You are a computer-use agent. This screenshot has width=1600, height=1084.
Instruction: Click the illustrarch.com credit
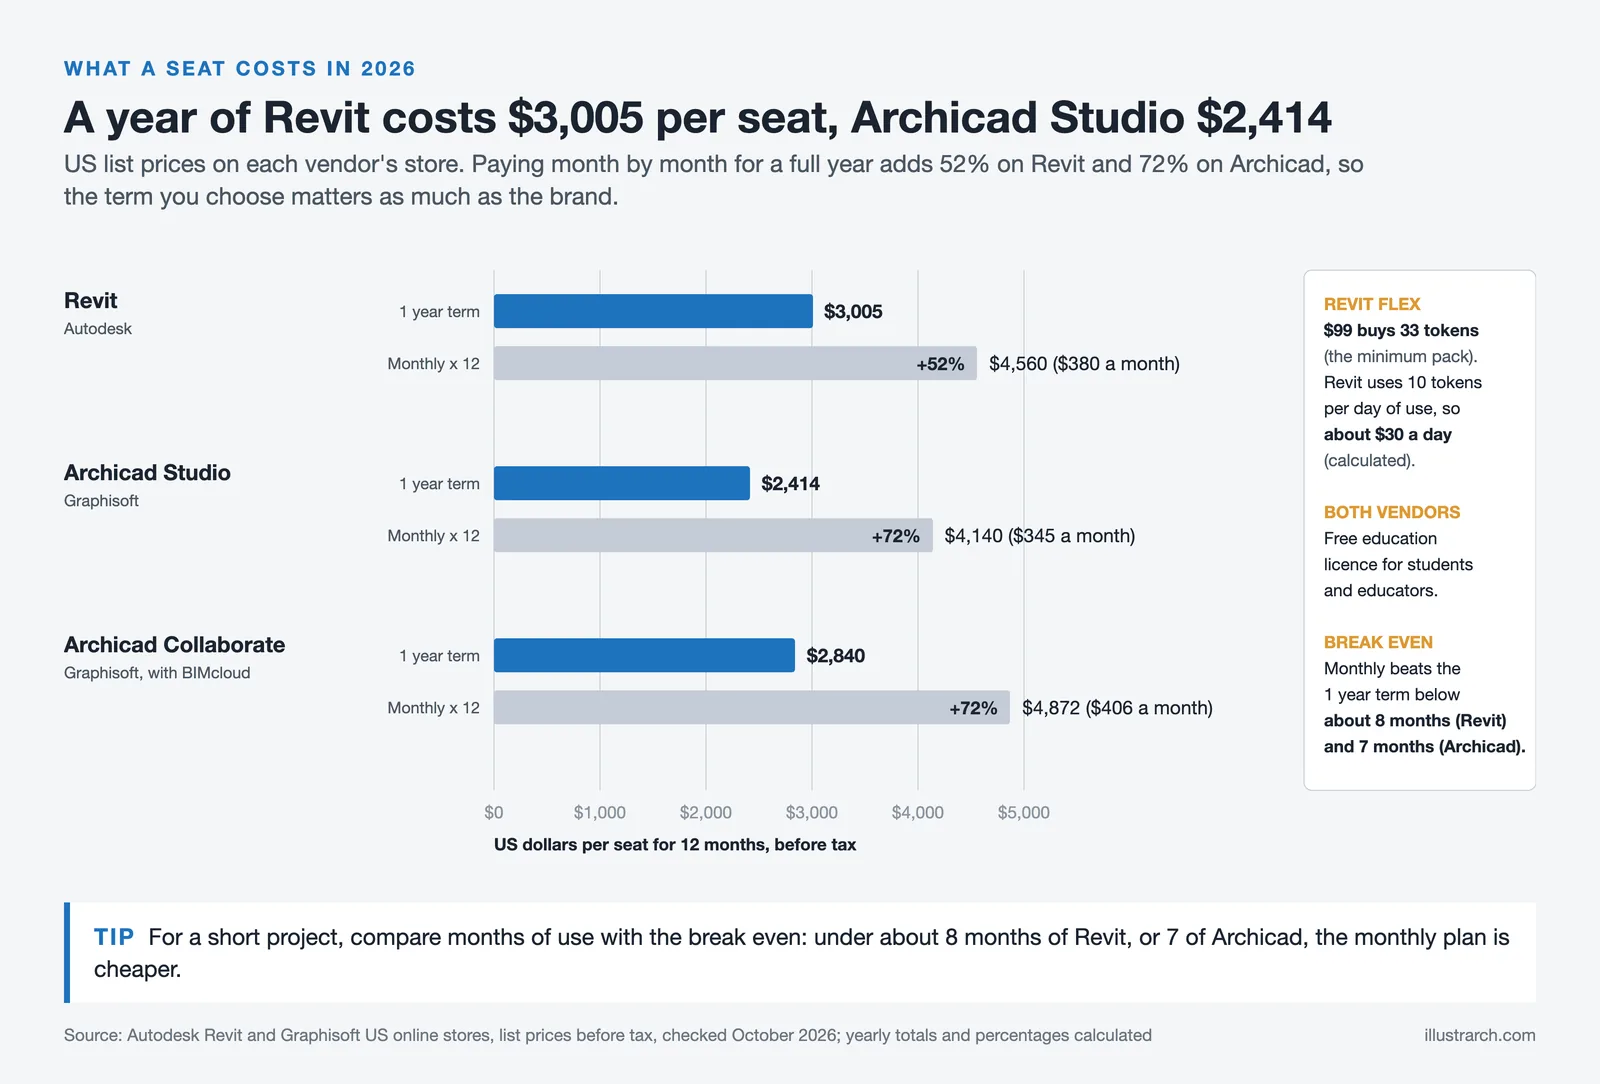[x=1480, y=1035]
